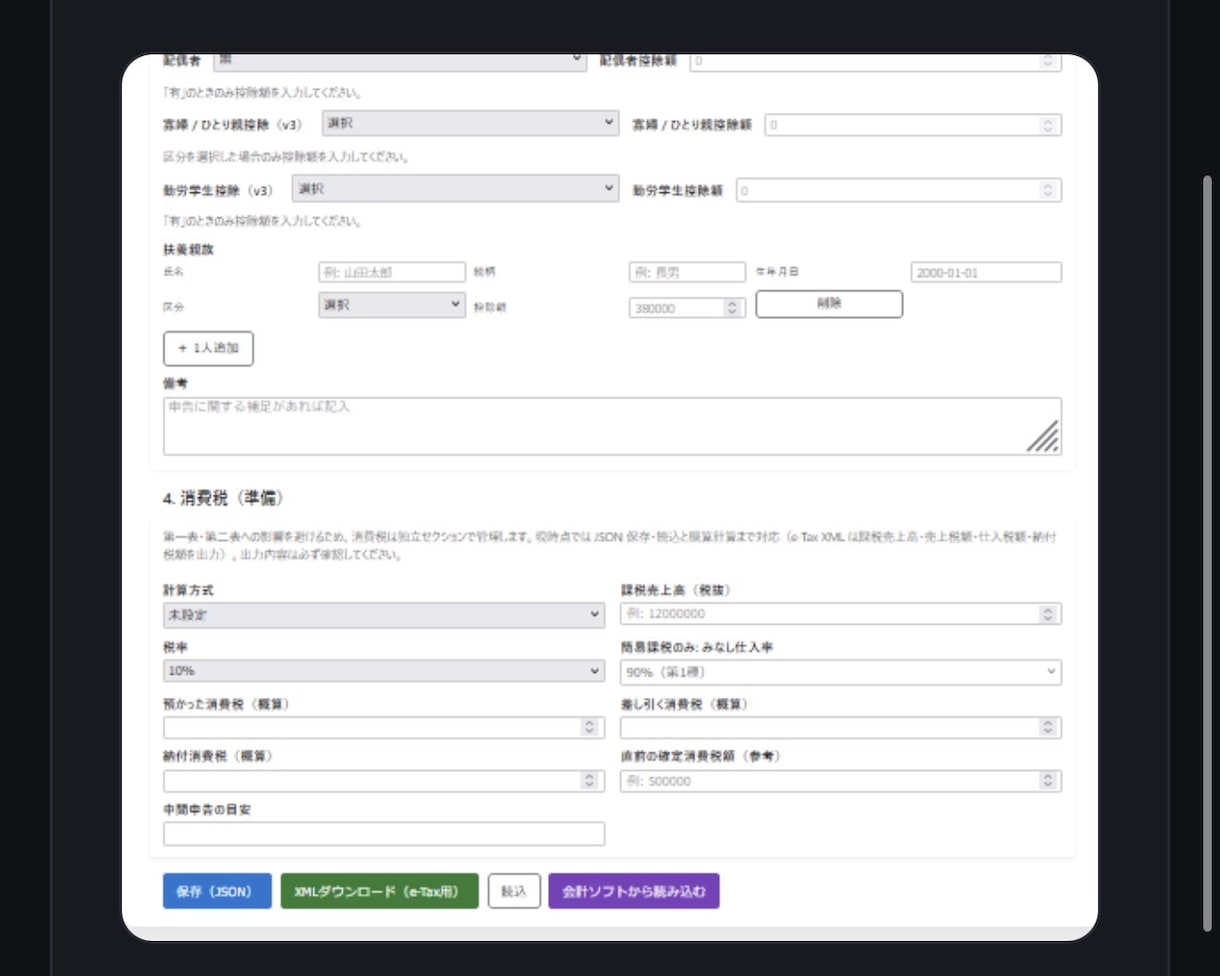Click the purple 会計ソフトから読み込む button
The width and height of the screenshot is (1220, 976).
click(634, 891)
